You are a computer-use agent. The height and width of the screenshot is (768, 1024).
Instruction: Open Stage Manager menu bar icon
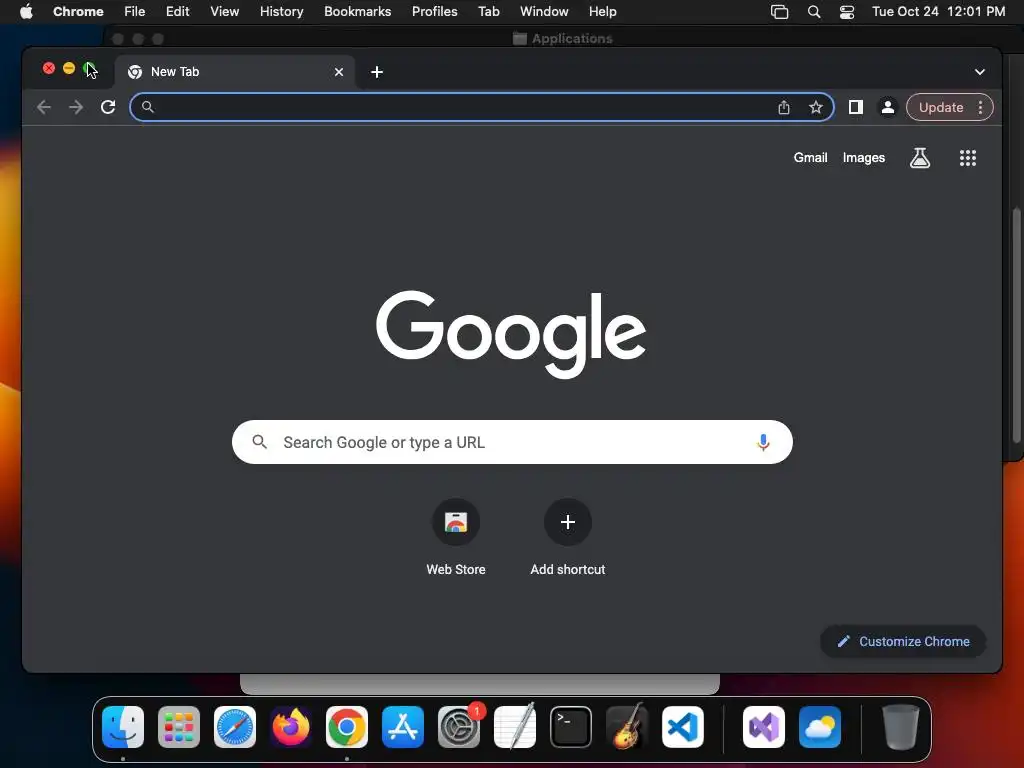779,12
